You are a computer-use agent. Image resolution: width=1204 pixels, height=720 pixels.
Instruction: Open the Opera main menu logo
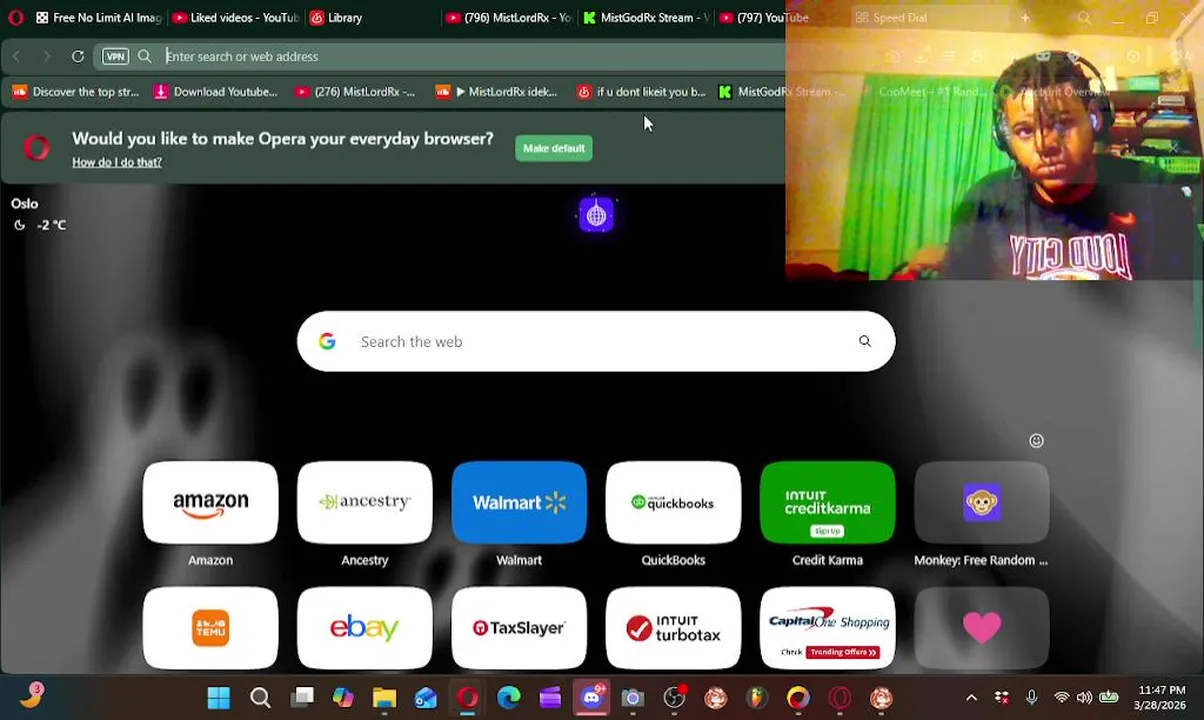[15, 17]
